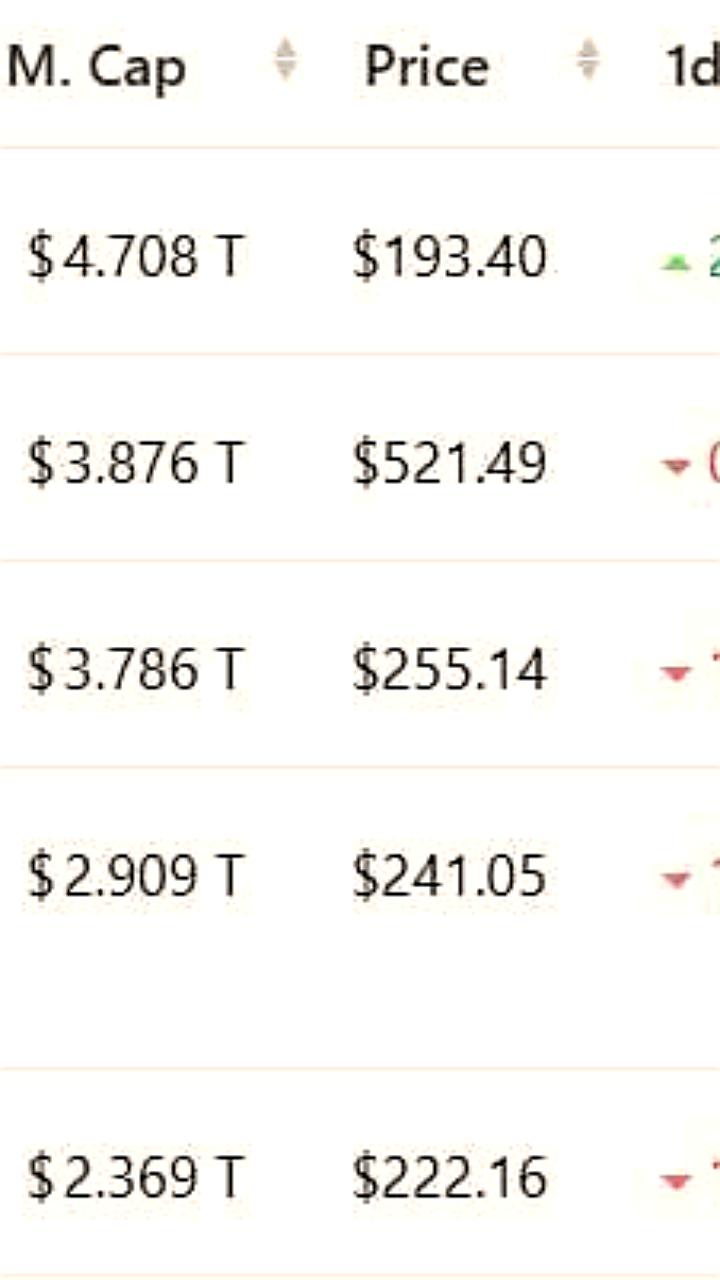Click the $255.14 price value
This screenshot has height=1280, width=720.
point(449,670)
